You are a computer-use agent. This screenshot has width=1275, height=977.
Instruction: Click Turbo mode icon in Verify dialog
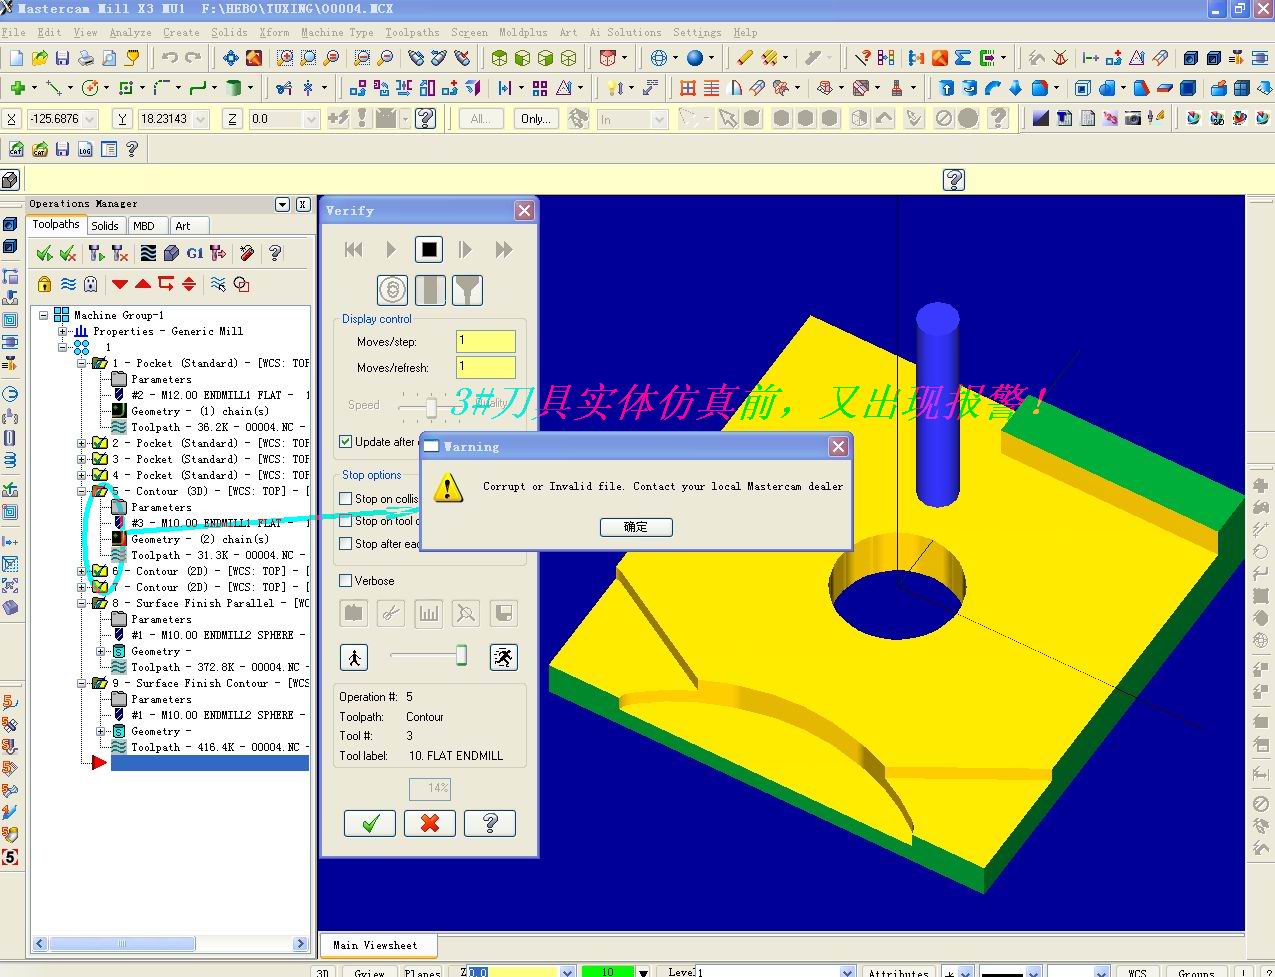[x=392, y=290]
